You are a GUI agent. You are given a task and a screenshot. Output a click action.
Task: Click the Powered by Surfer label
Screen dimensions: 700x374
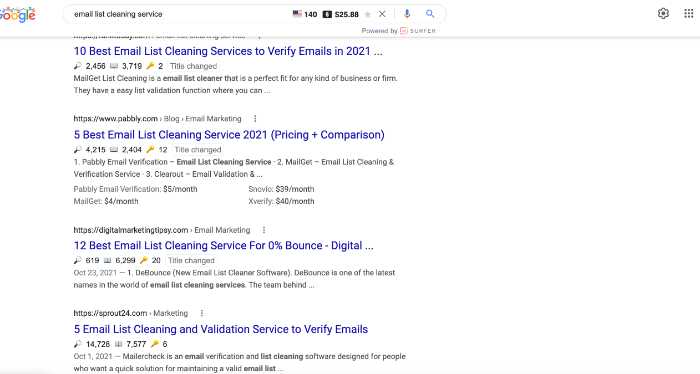(x=398, y=31)
